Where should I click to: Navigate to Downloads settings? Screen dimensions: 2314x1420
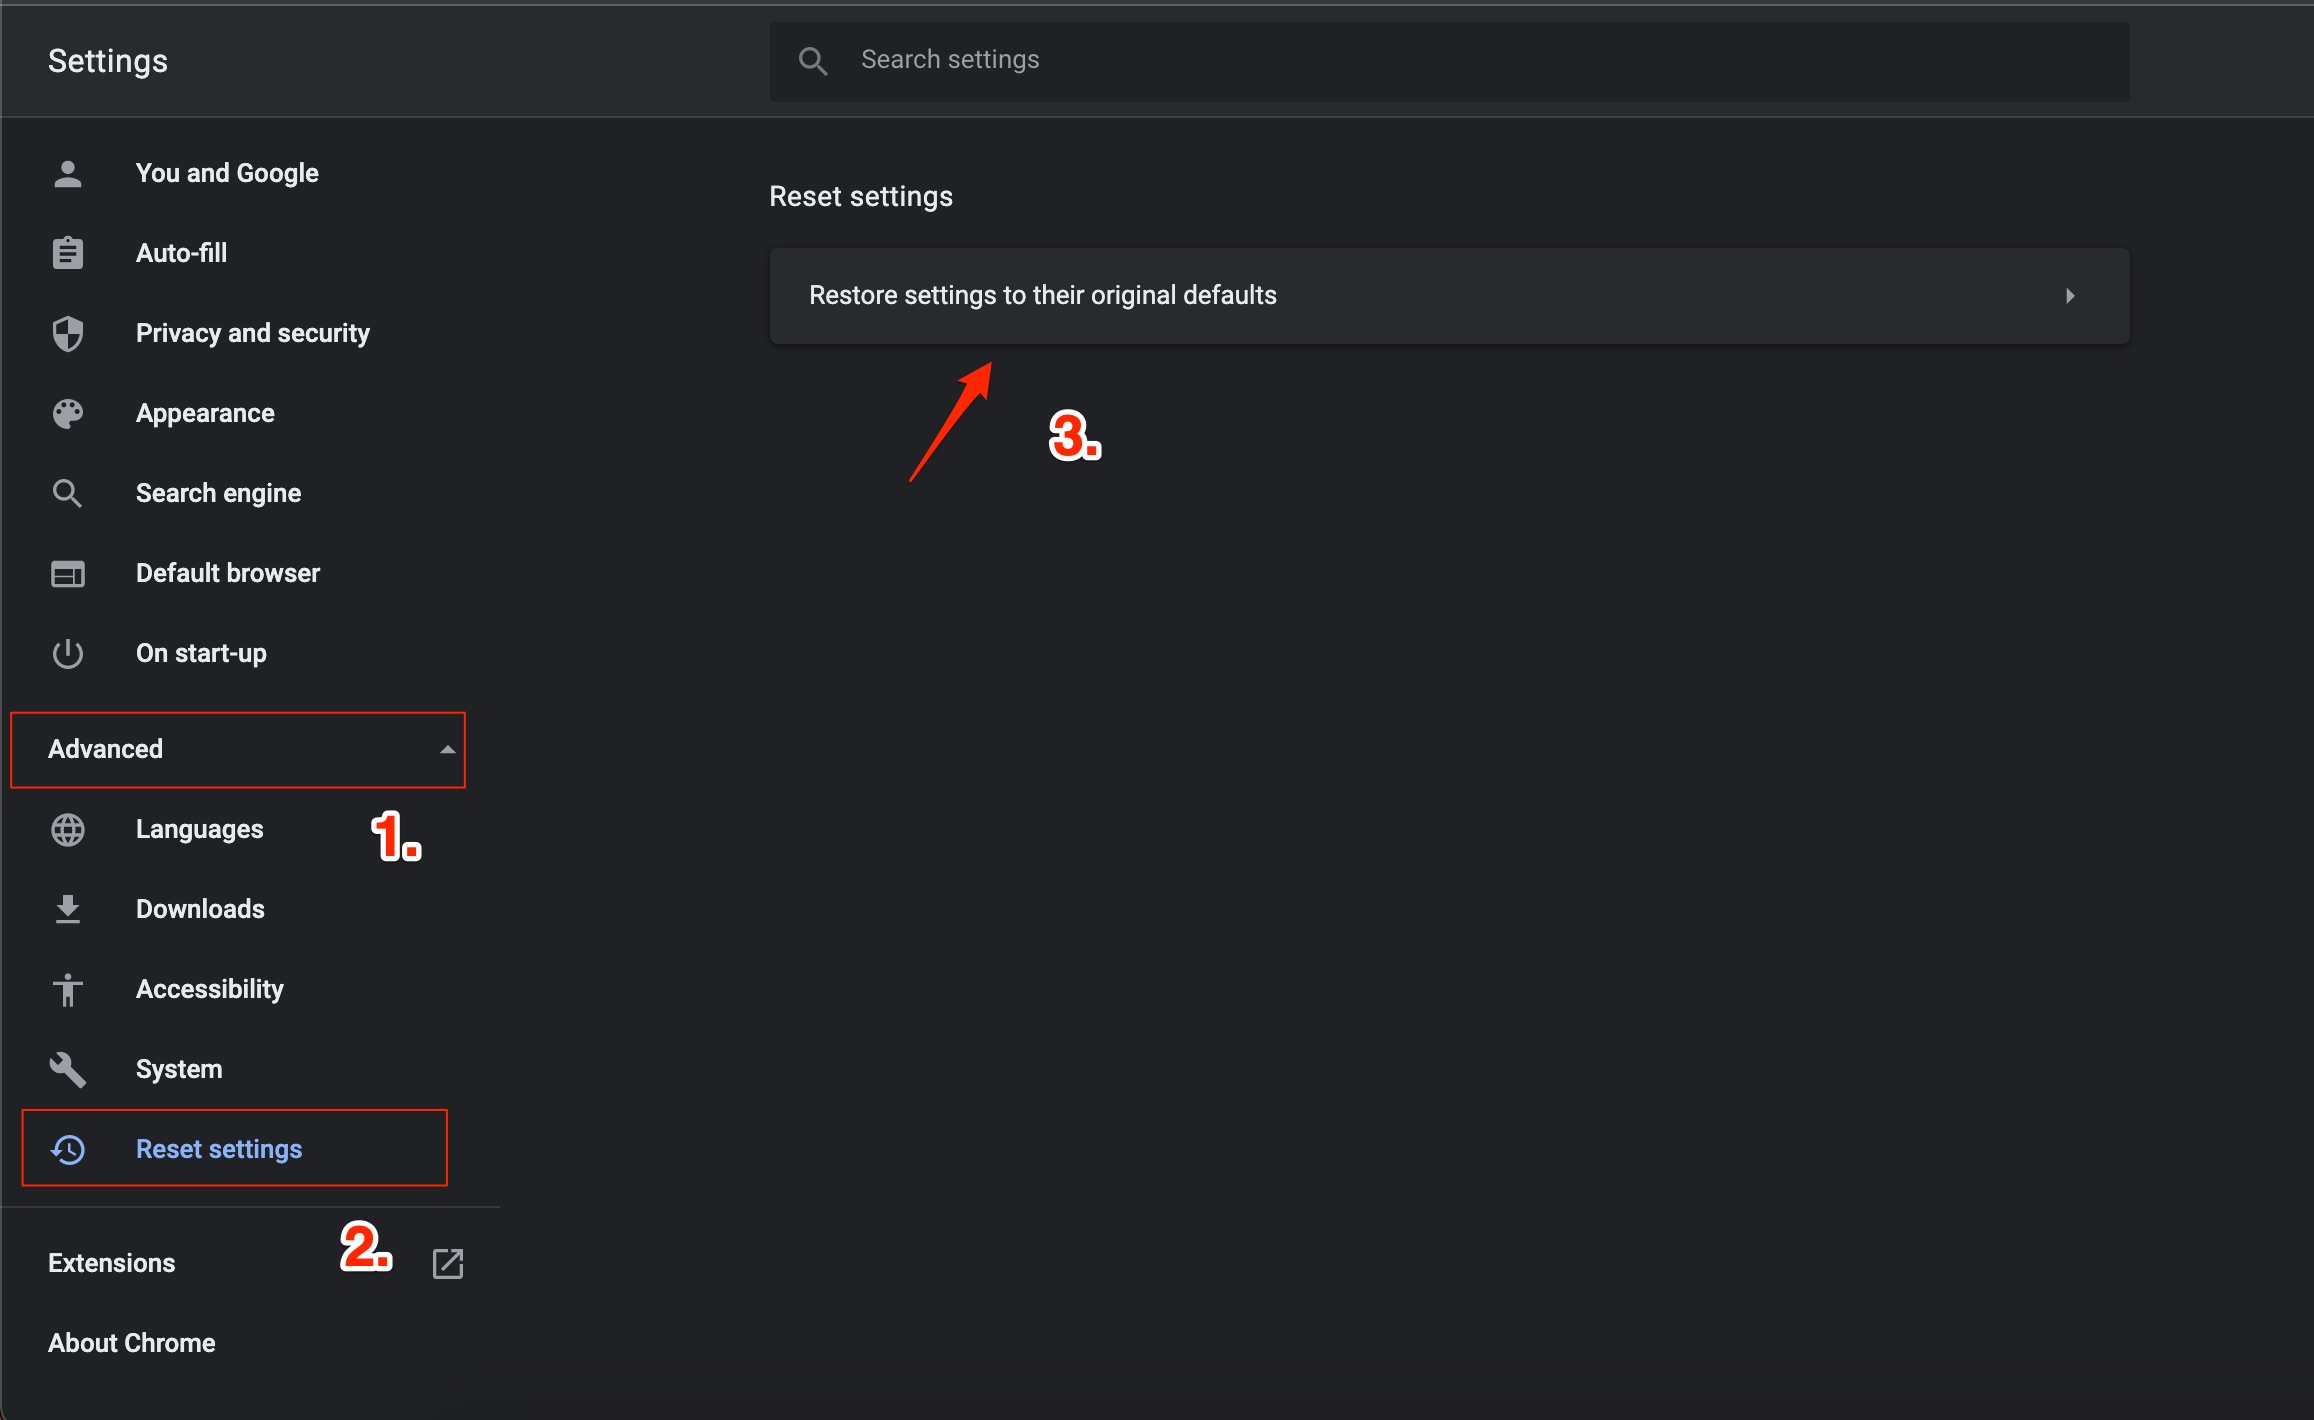point(197,908)
